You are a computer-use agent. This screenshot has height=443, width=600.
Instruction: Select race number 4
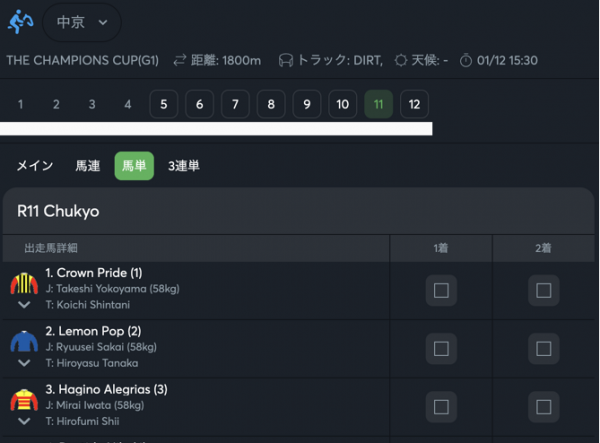[x=128, y=104]
